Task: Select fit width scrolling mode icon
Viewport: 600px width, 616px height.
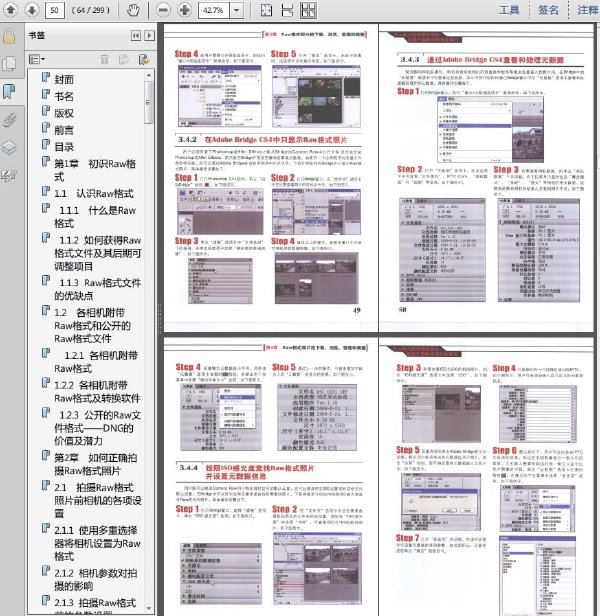Action: coord(287,10)
